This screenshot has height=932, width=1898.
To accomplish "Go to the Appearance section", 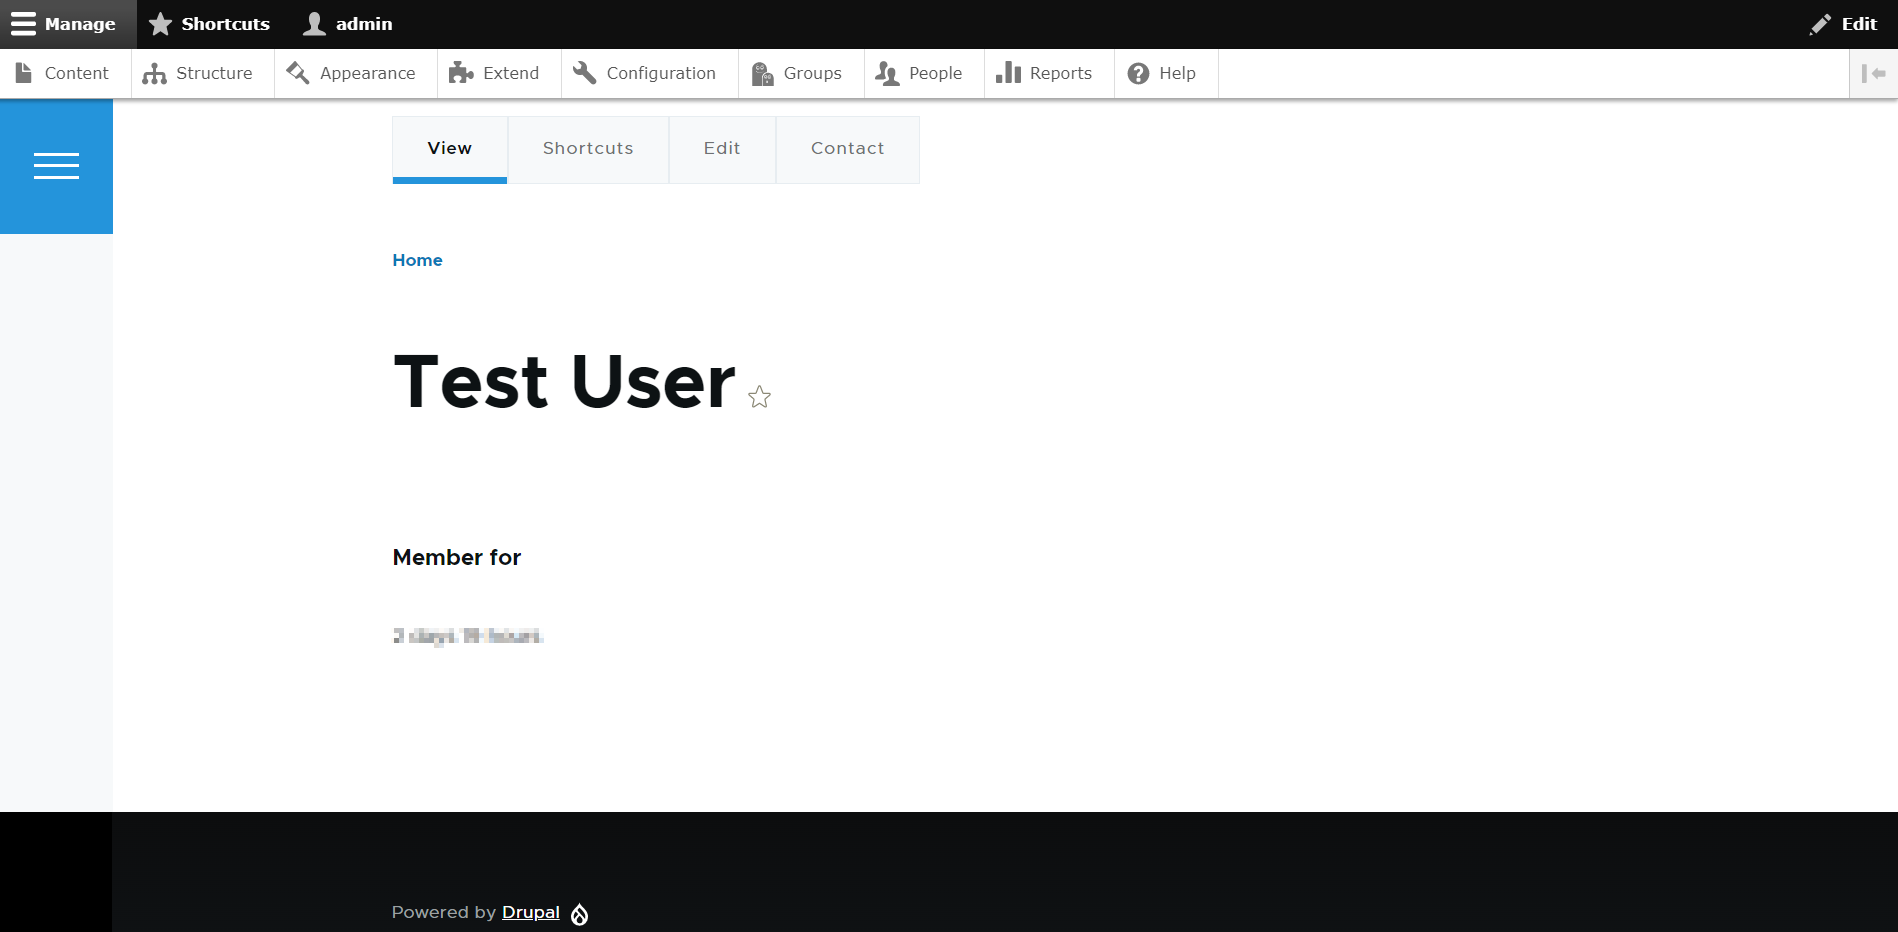I will pos(352,73).
